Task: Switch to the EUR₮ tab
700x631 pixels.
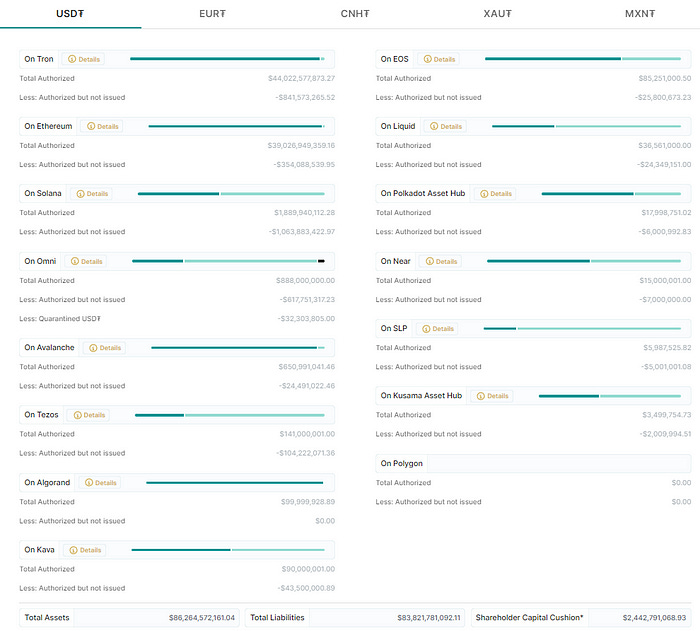Action: point(212,14)
